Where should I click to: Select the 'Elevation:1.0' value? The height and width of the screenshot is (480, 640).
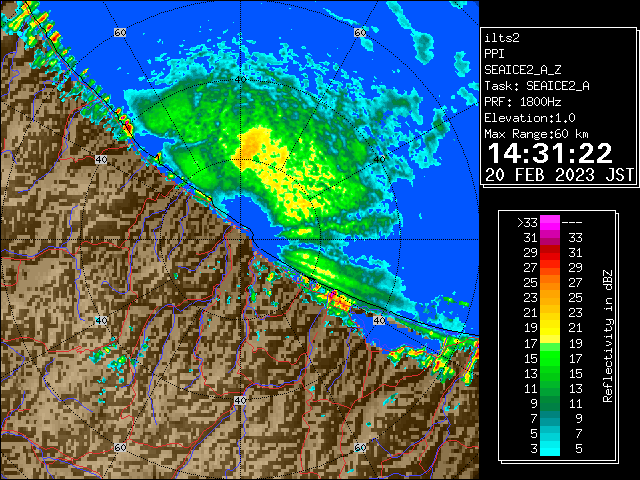click(530, 118)
